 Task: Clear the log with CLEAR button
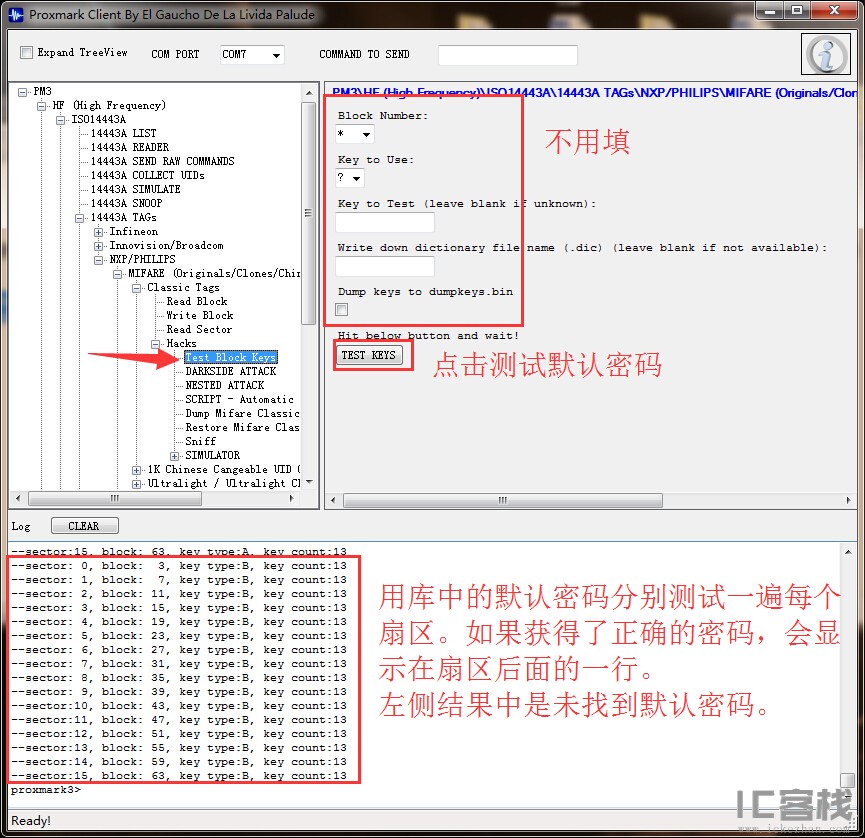coord(84,526)
